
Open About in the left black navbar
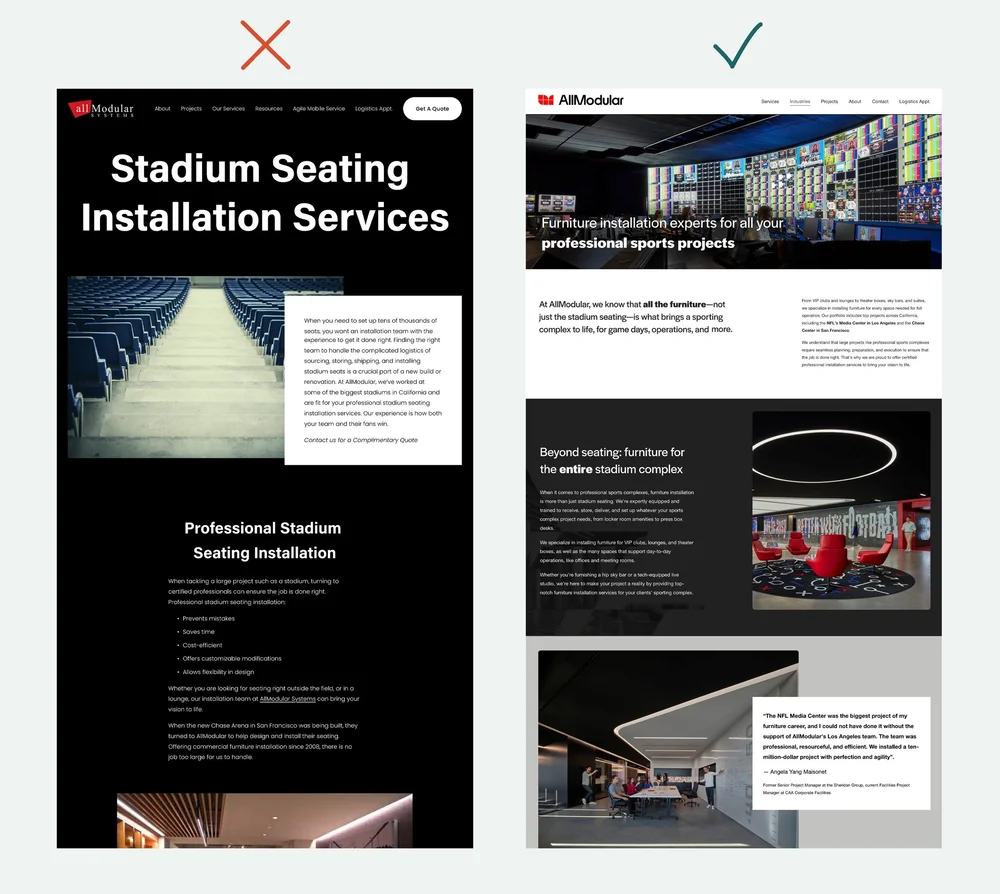[163, 108]
